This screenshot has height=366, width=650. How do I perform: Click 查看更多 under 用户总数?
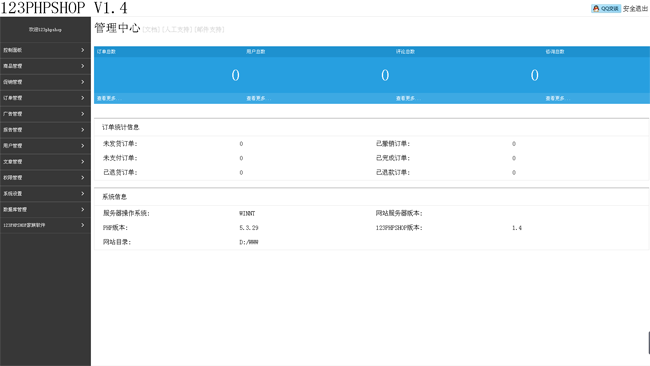coord(259,98)
